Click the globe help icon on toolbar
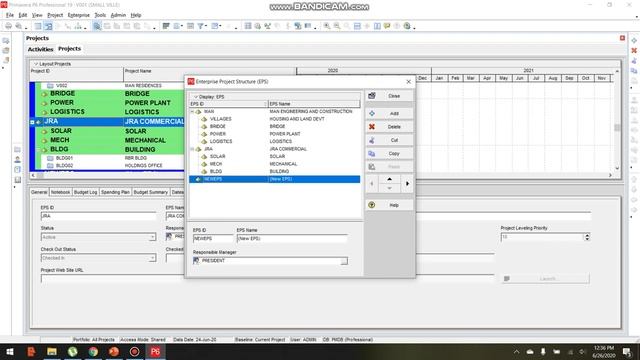The image size is (640, 360). click(x=407, y=26)
